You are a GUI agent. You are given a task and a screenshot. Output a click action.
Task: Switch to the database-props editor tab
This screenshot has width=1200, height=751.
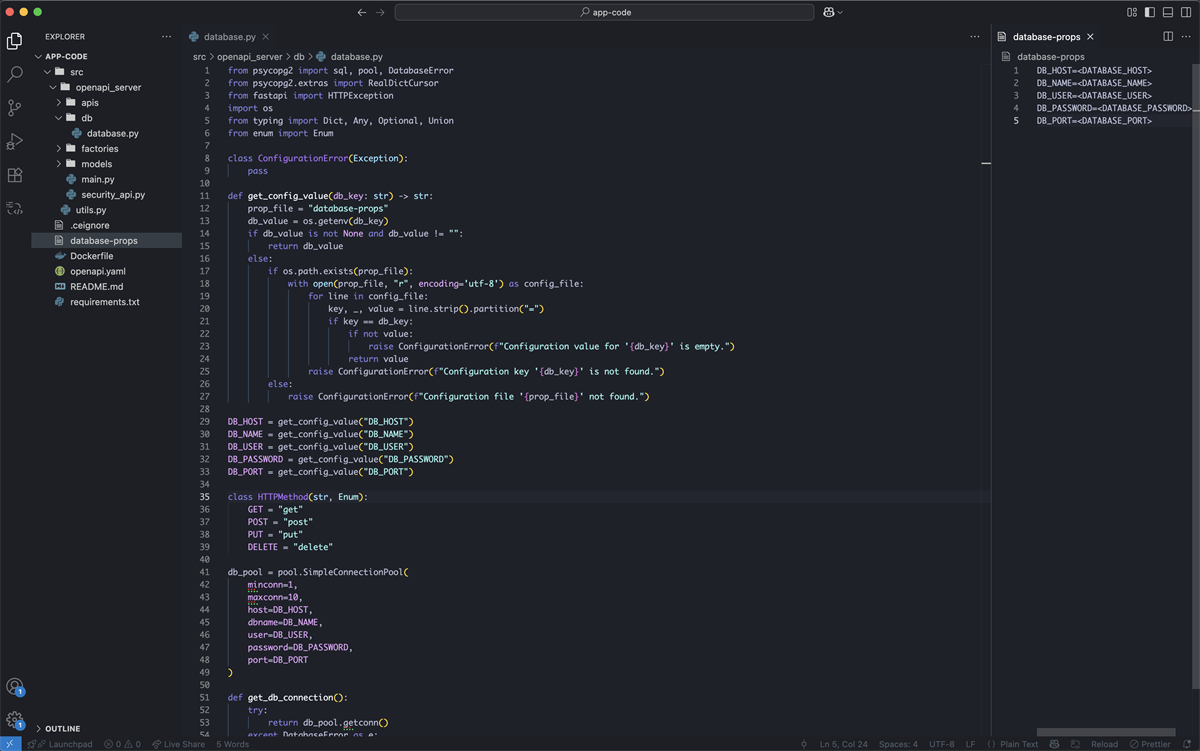(1047, 37)
